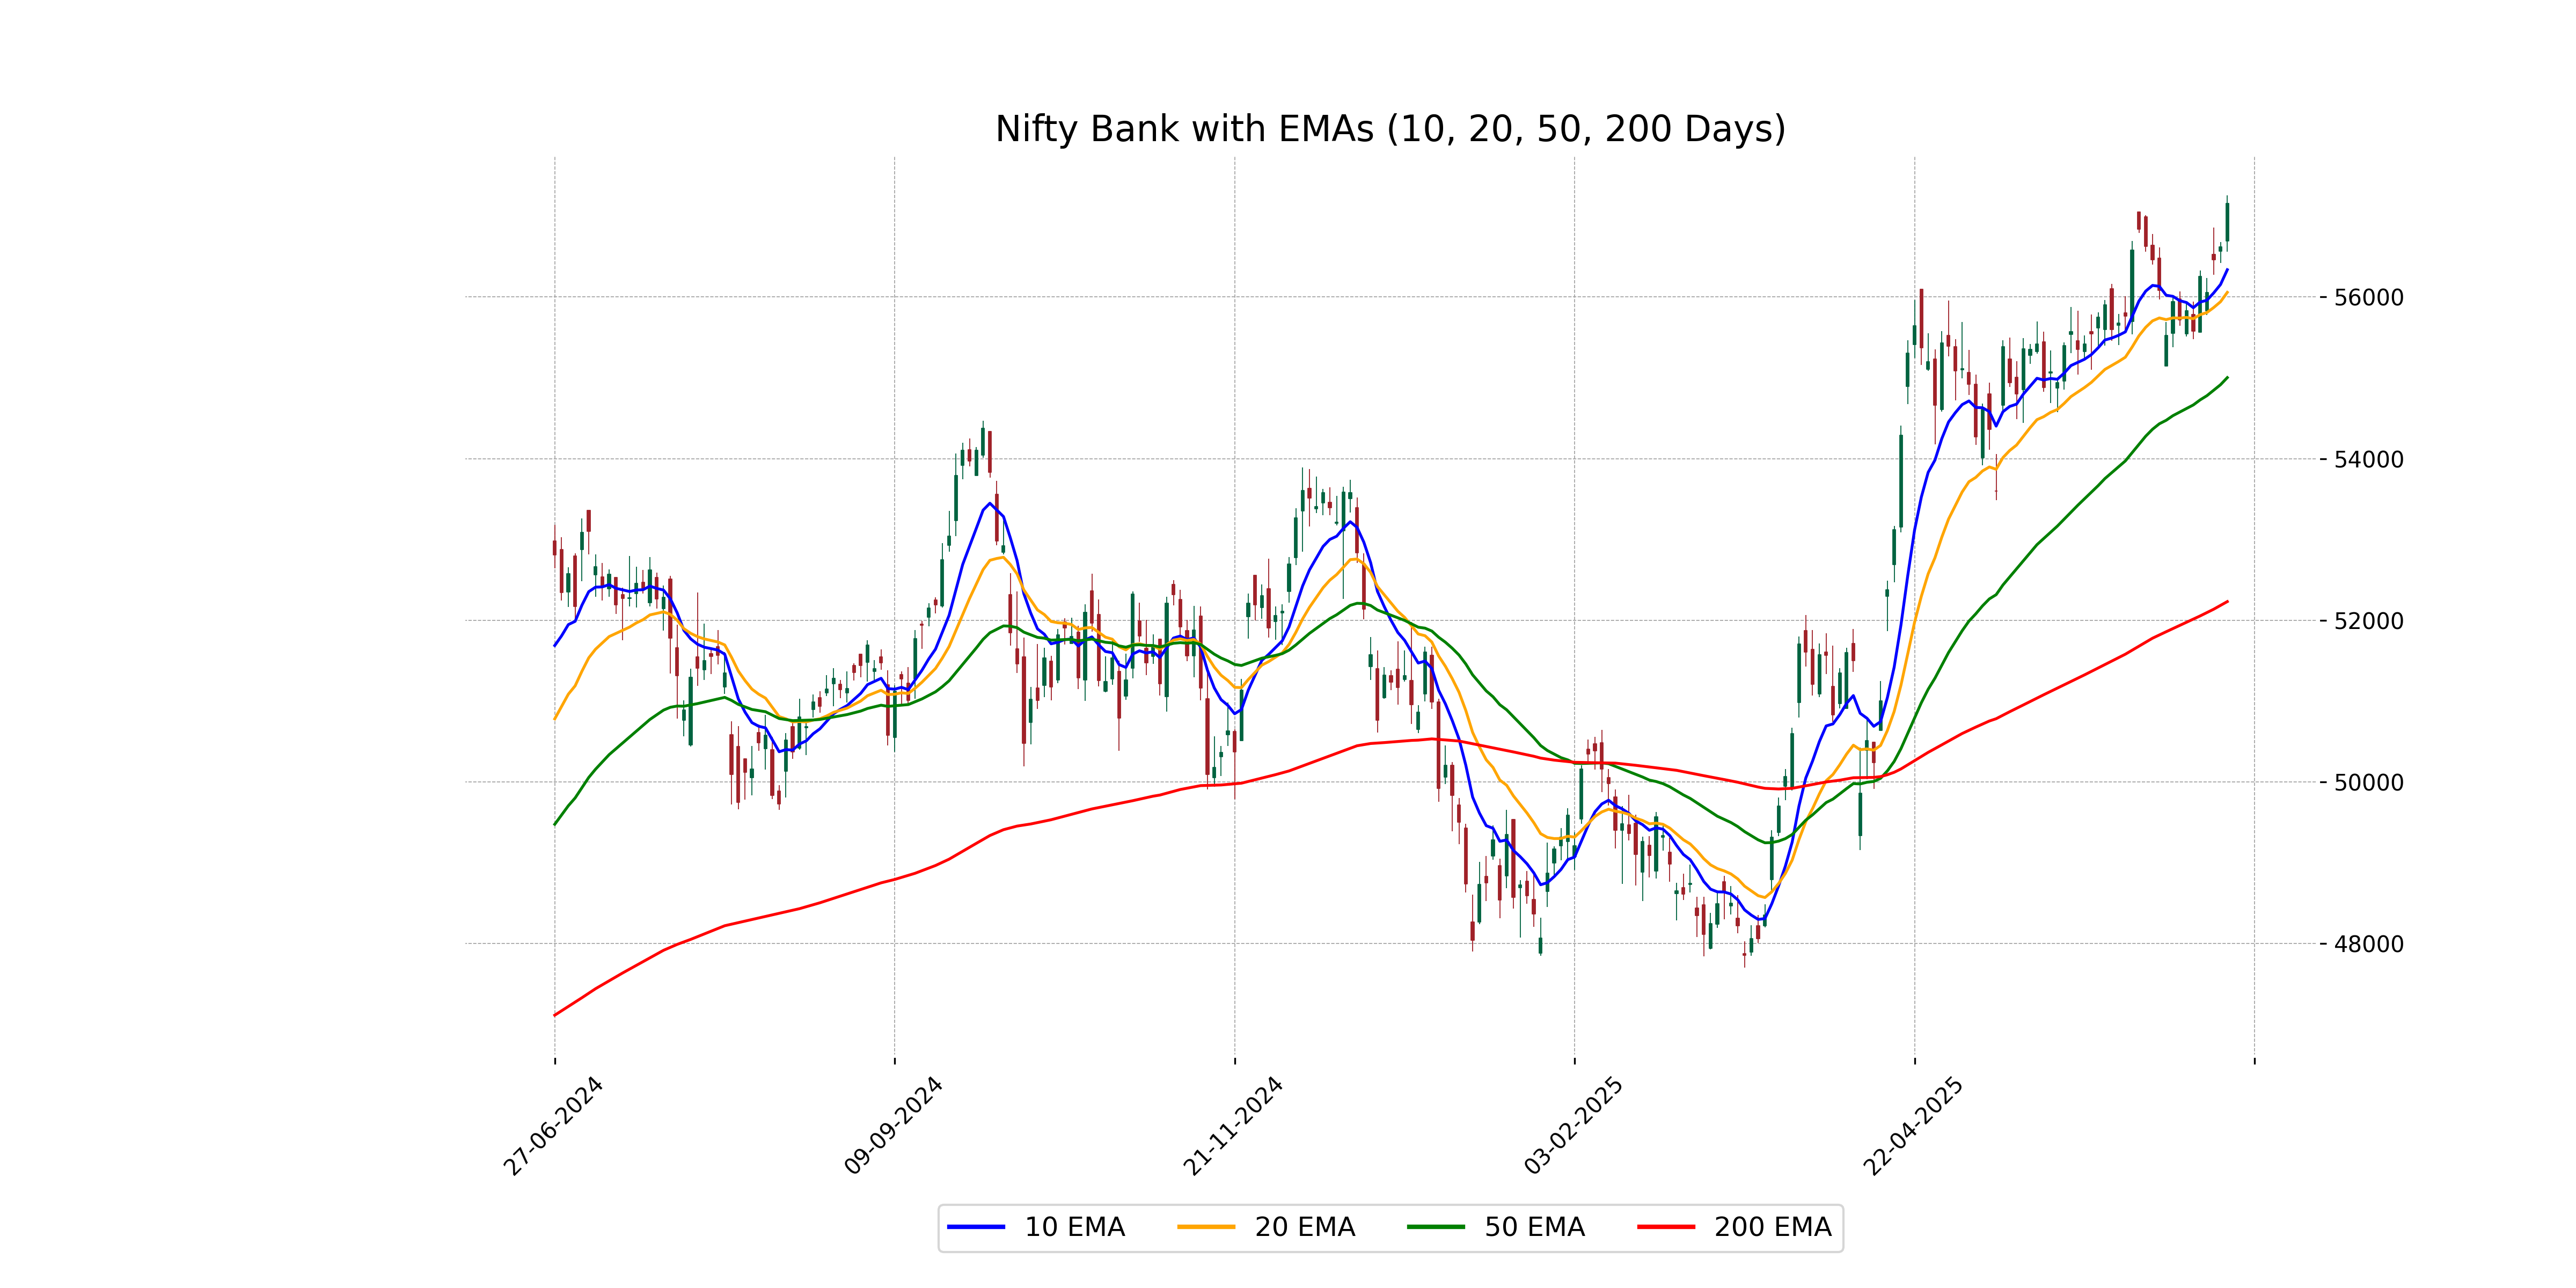Click the blue 10 EMA legend line swatch
Image resolution: width=2576 pixels, height=1288 pixels.
[x=976, y=1227]
